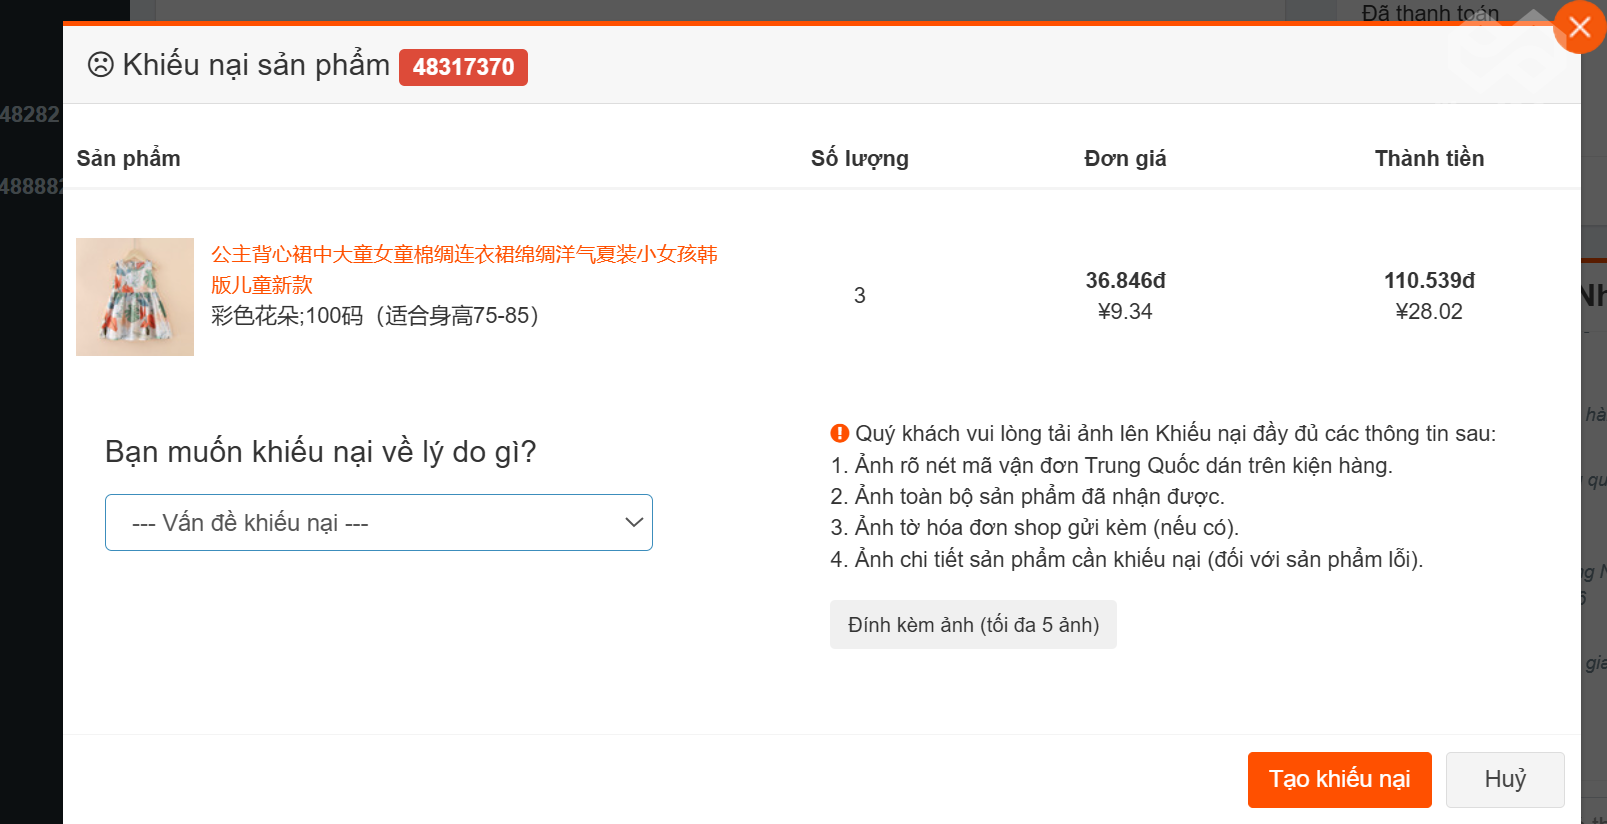This screenshot has width=1607, height=824.
Task: Cancel using the "Huỷ" button
Action: (1504, 779)
